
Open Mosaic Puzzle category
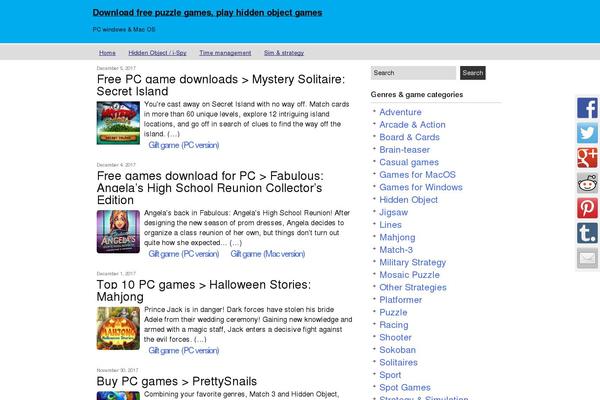tap(409, 275)
